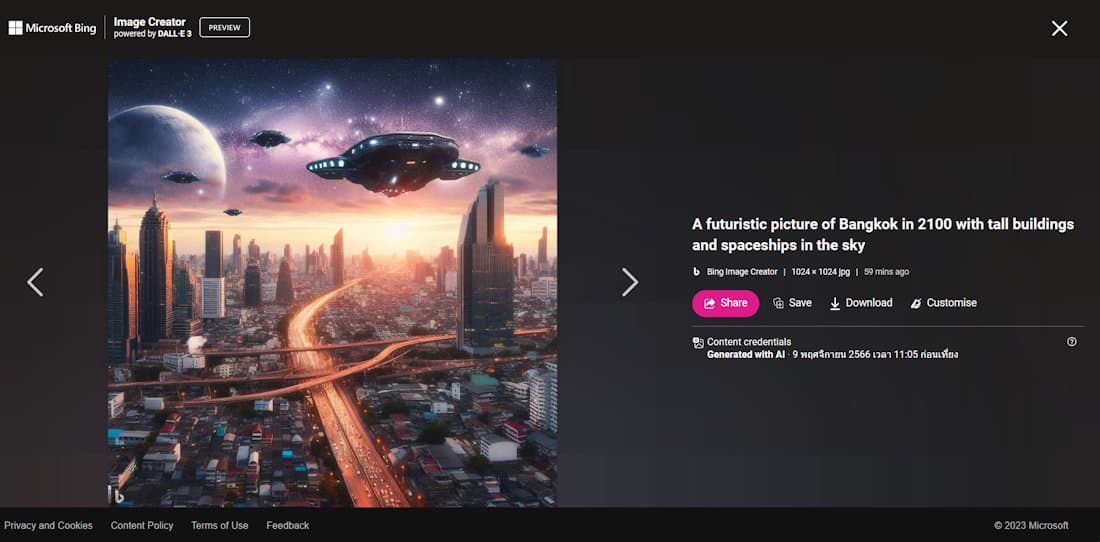
Task: Click the small Bing icon beside Bing Image Creator
Action: click(x=697, y=271)
